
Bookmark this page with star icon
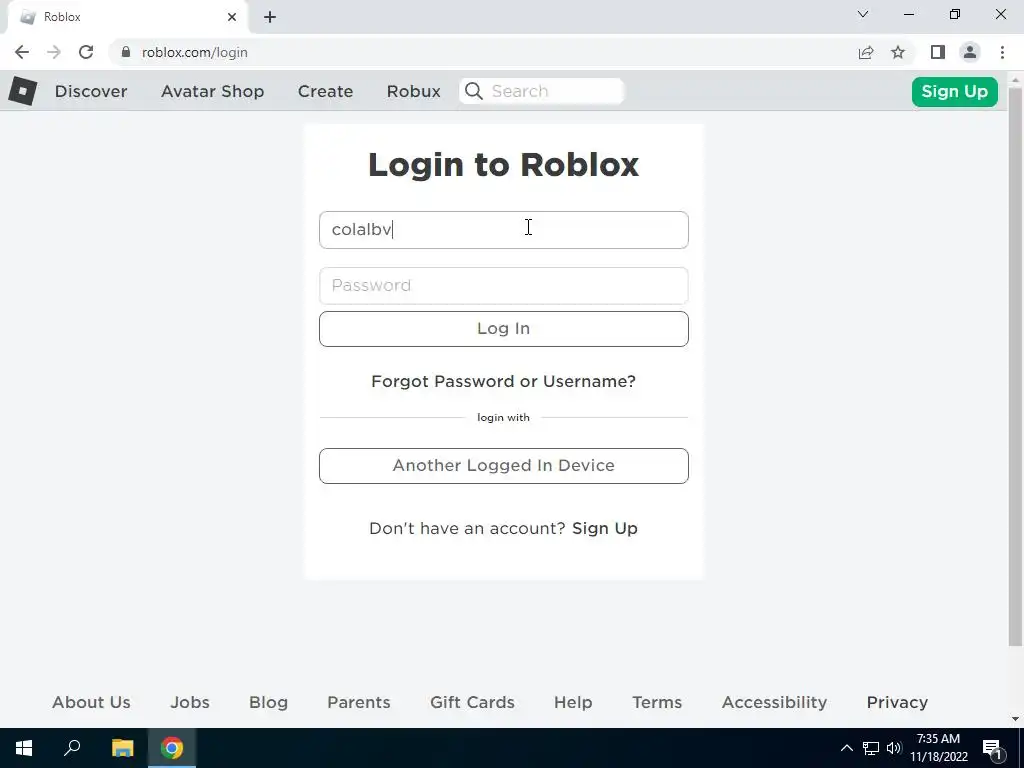click(x=898, y=52)
